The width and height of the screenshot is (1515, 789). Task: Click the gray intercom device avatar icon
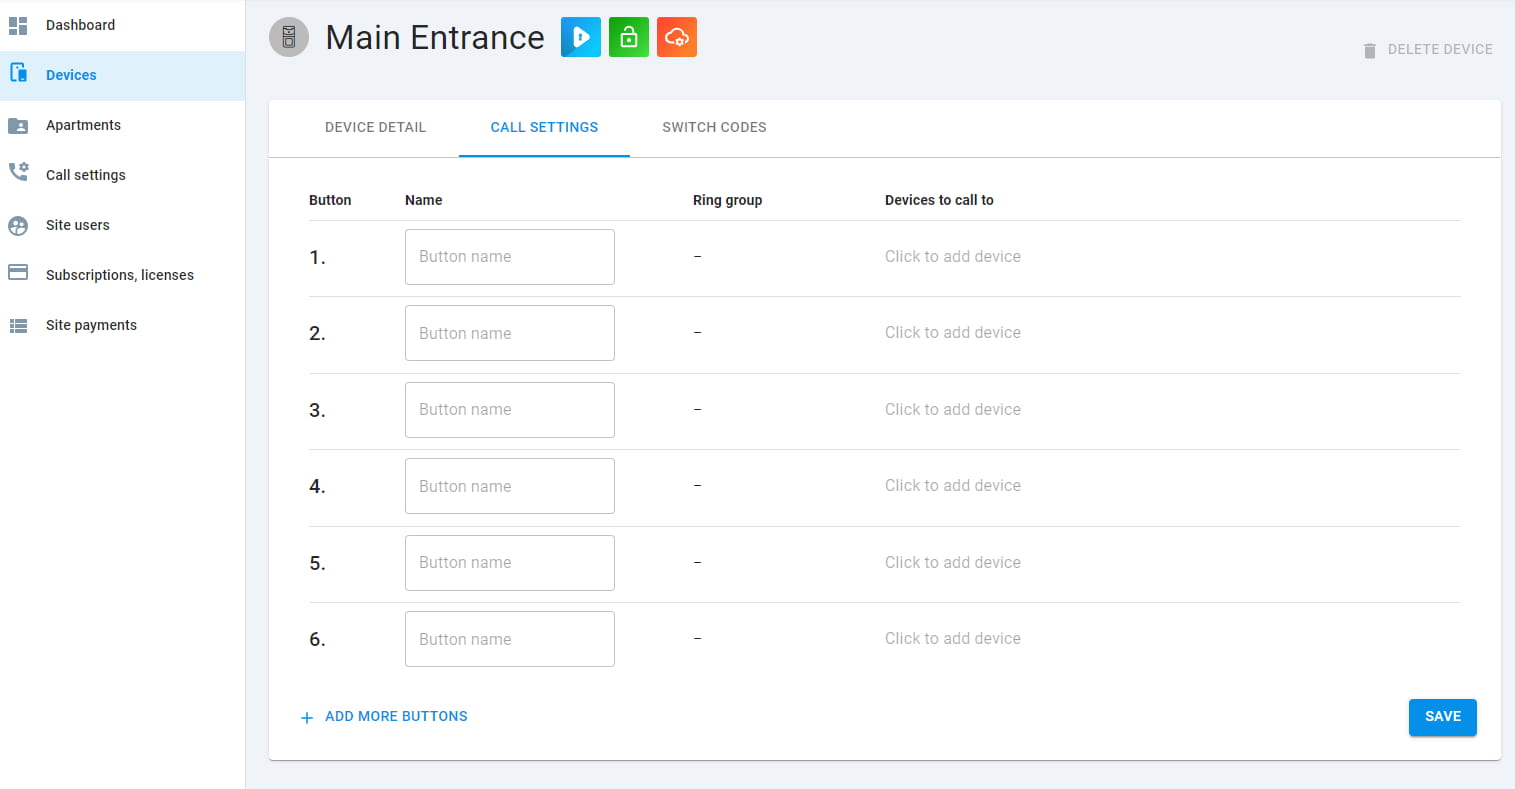point(289,37)
